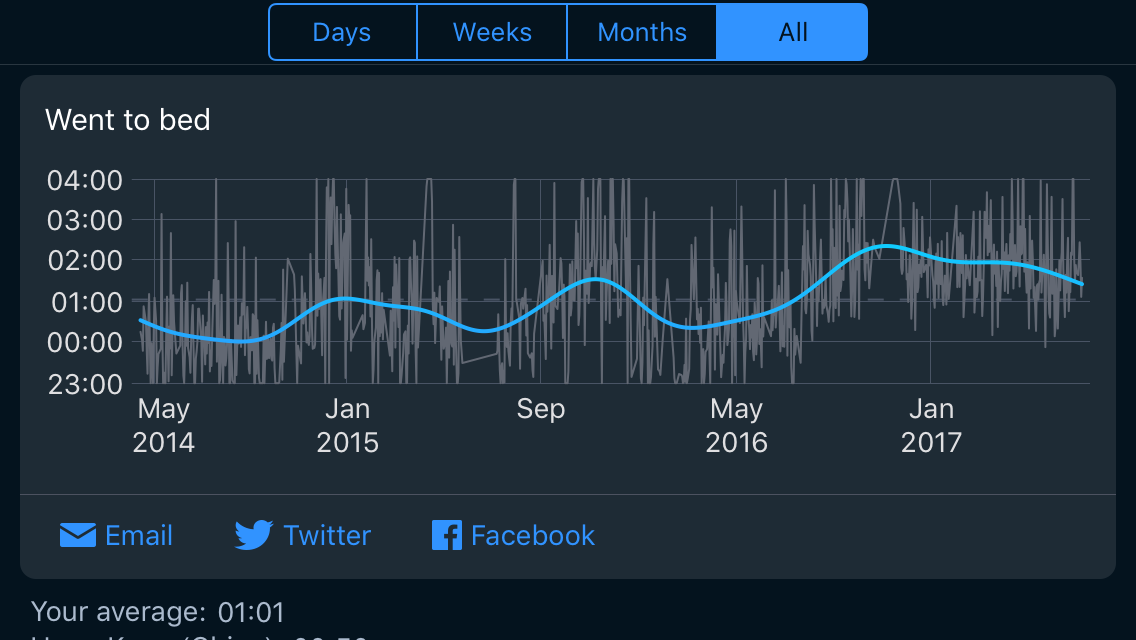
Task: Open the Months view tab
Action: coord(642,32)
